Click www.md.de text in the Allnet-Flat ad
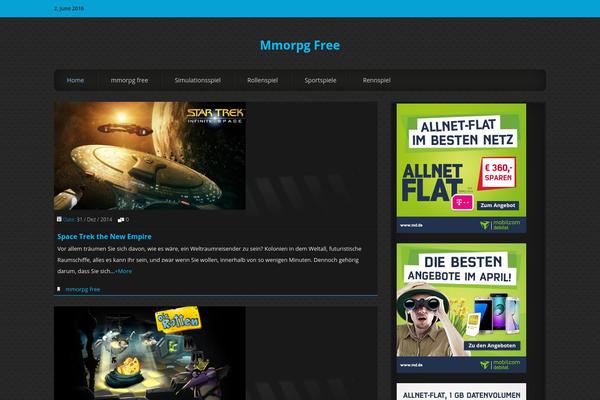Image resolution: width=600 pixels, height=400 pixels. pos(411,225)
